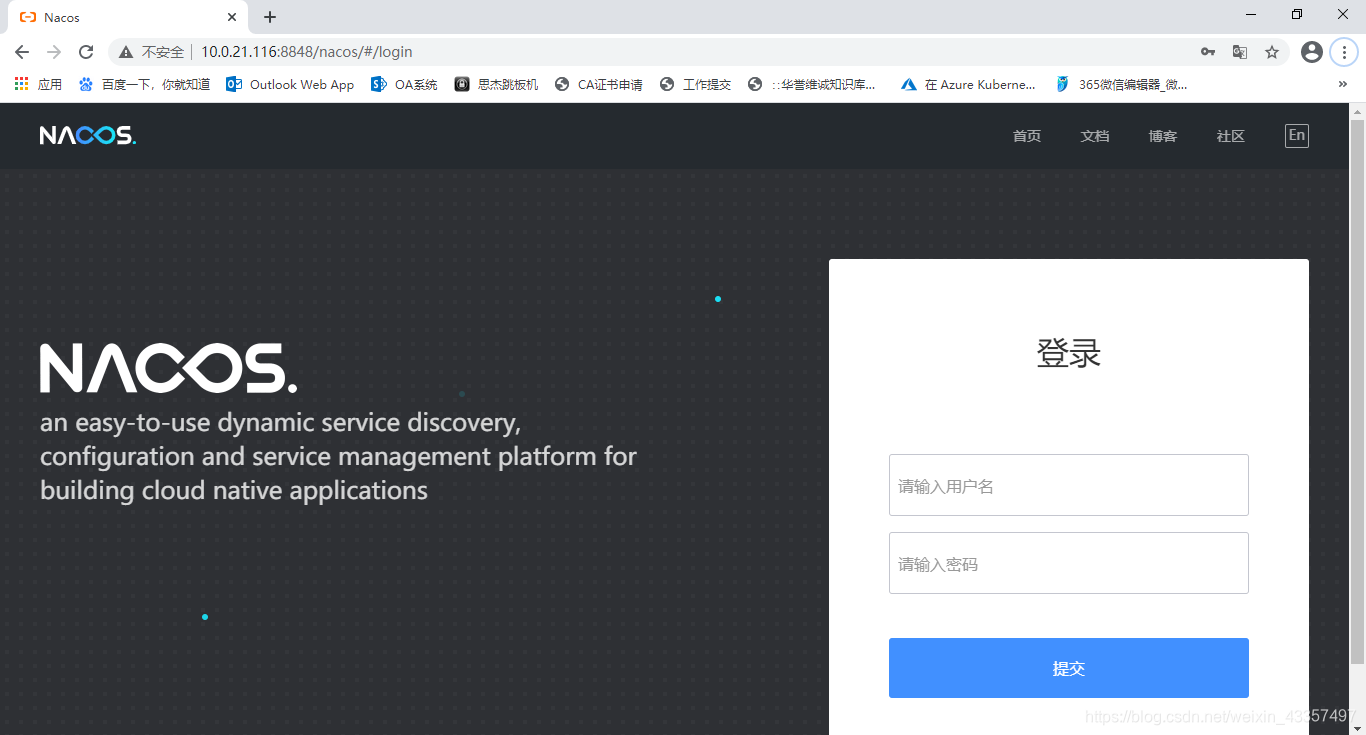Restore down the Chrome window

pyautogui.click(x=1297, y=14)
